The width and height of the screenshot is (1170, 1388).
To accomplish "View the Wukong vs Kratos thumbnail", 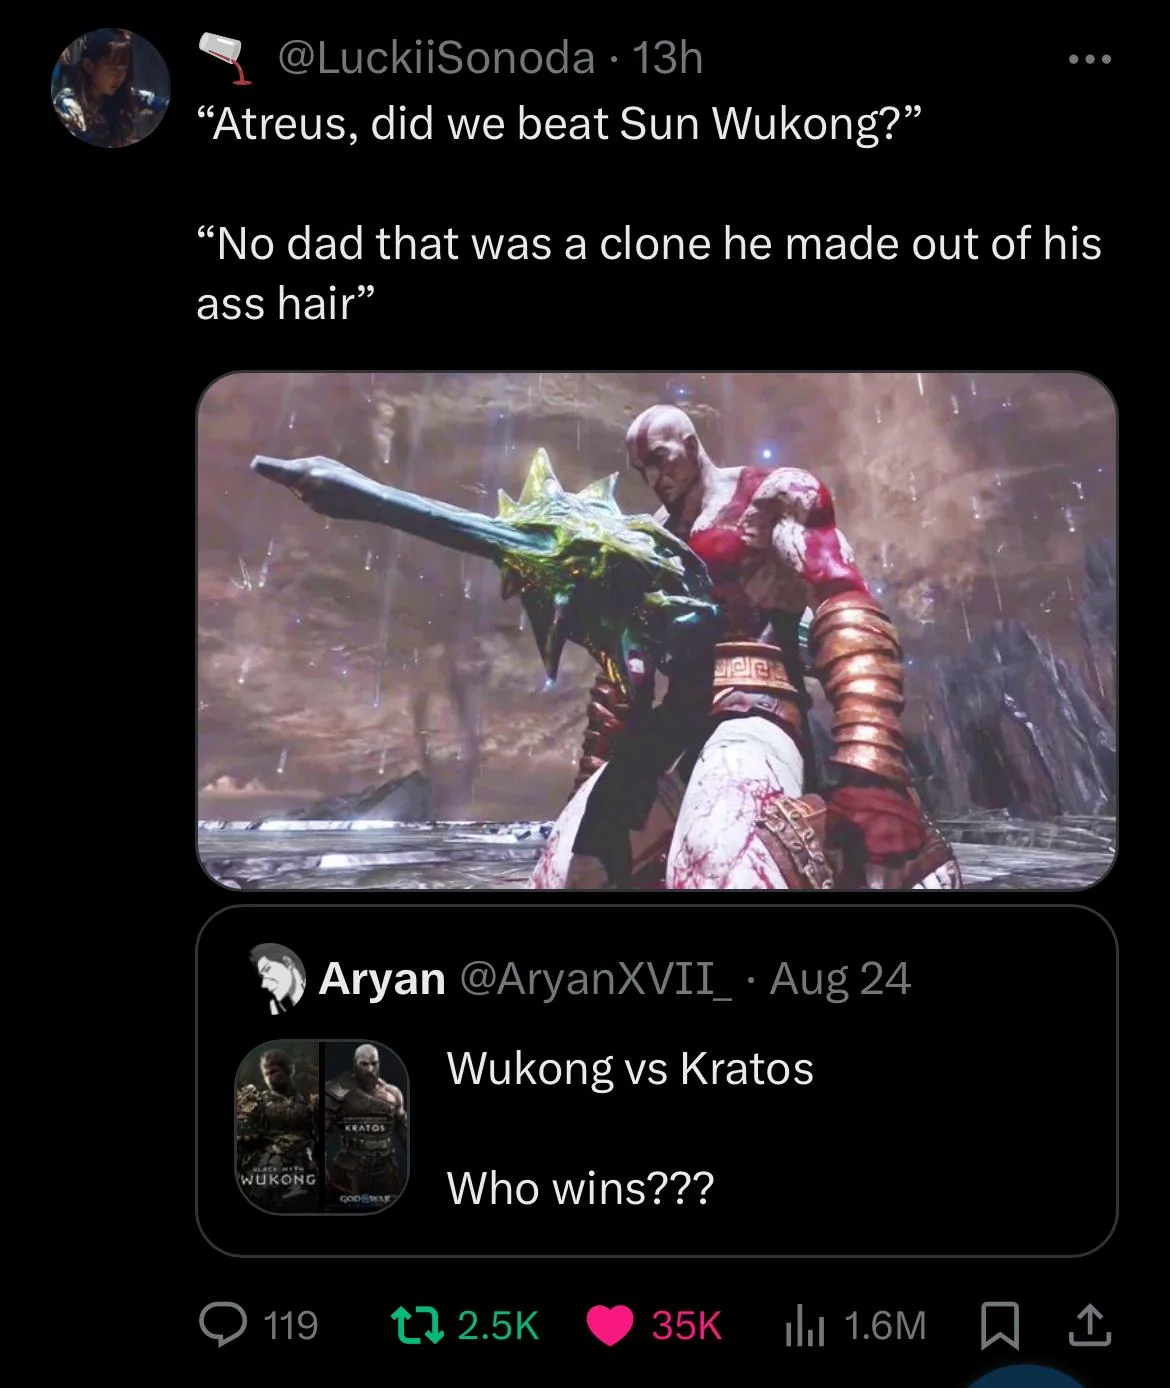I will [322, 1127].
